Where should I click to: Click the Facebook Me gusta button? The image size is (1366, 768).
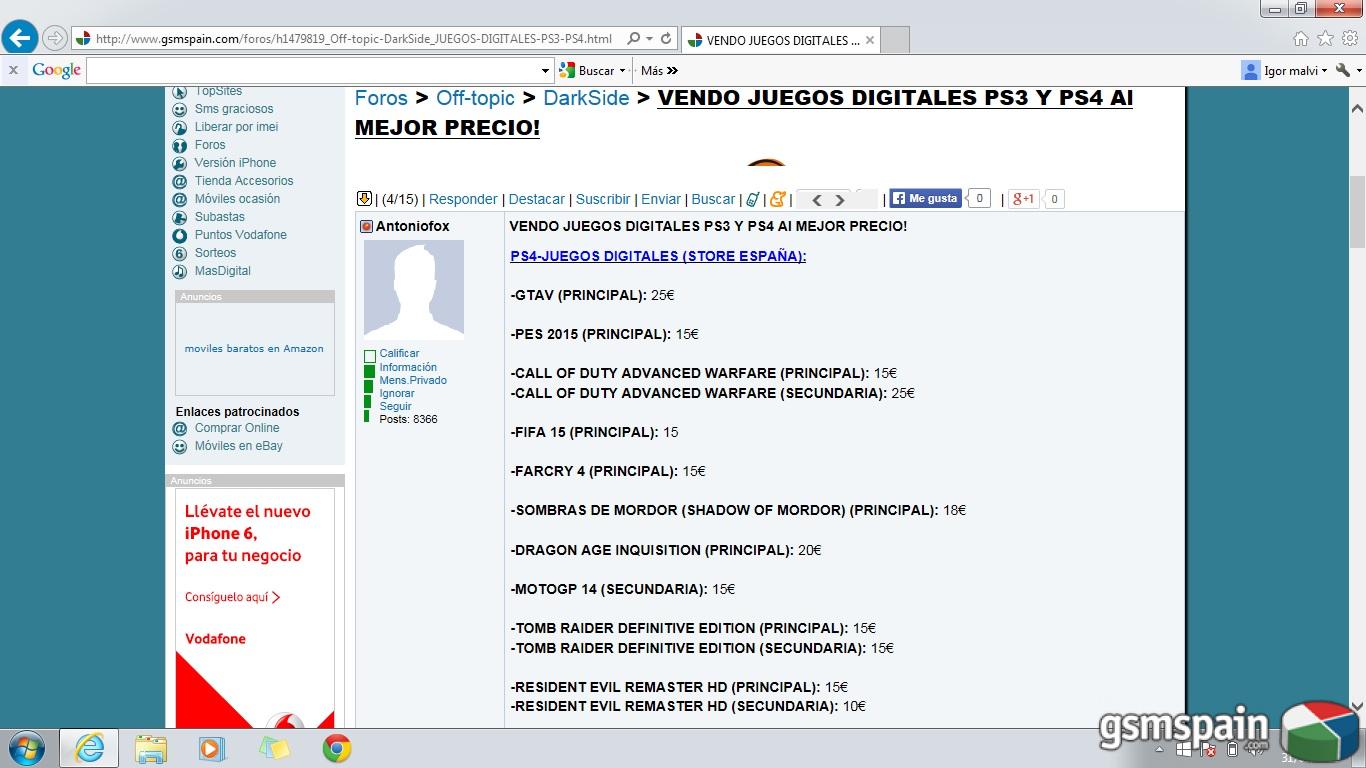pyautogui.click(x=925, y=198)
